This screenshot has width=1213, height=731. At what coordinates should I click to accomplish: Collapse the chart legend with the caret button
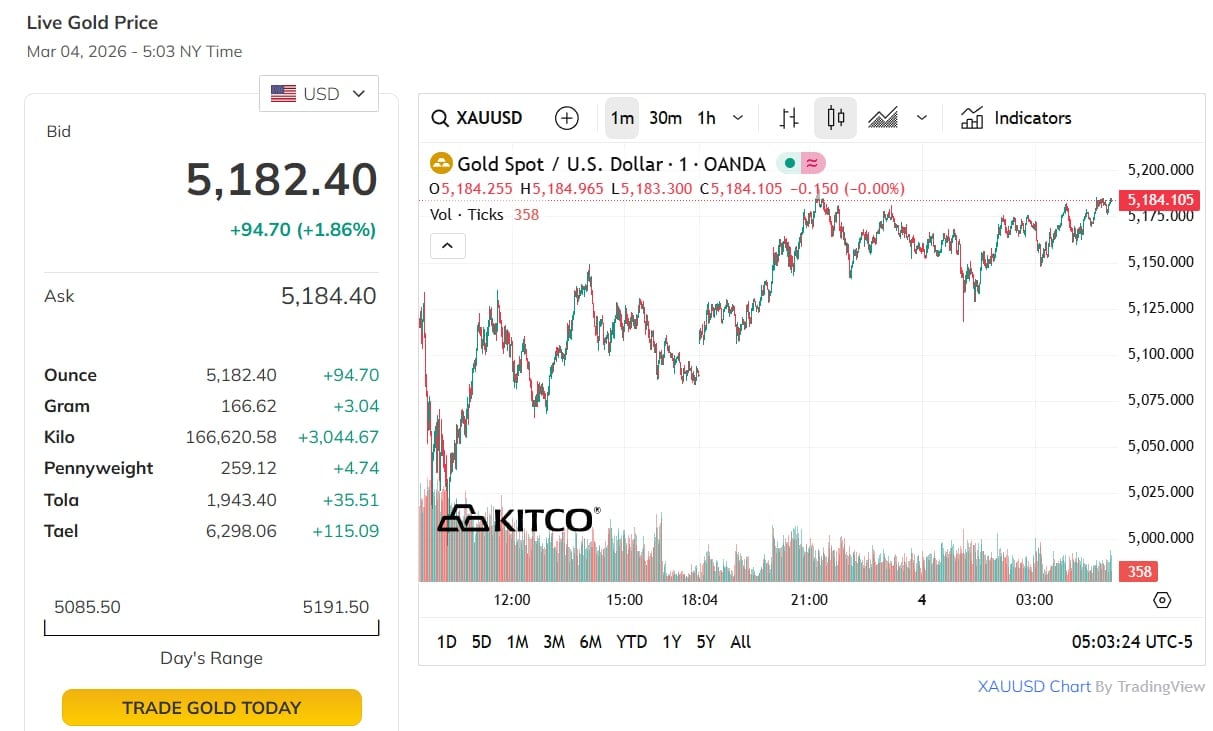[448, 245]
